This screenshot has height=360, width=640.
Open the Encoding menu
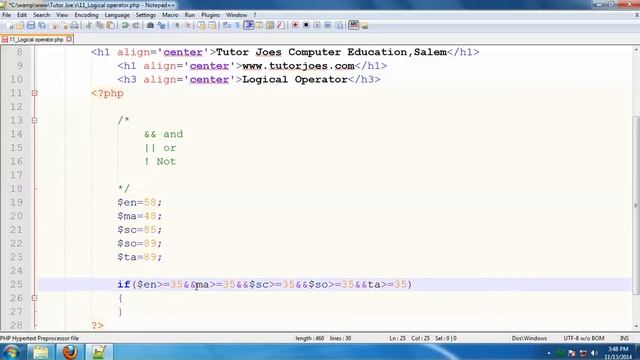click(87, 15)
